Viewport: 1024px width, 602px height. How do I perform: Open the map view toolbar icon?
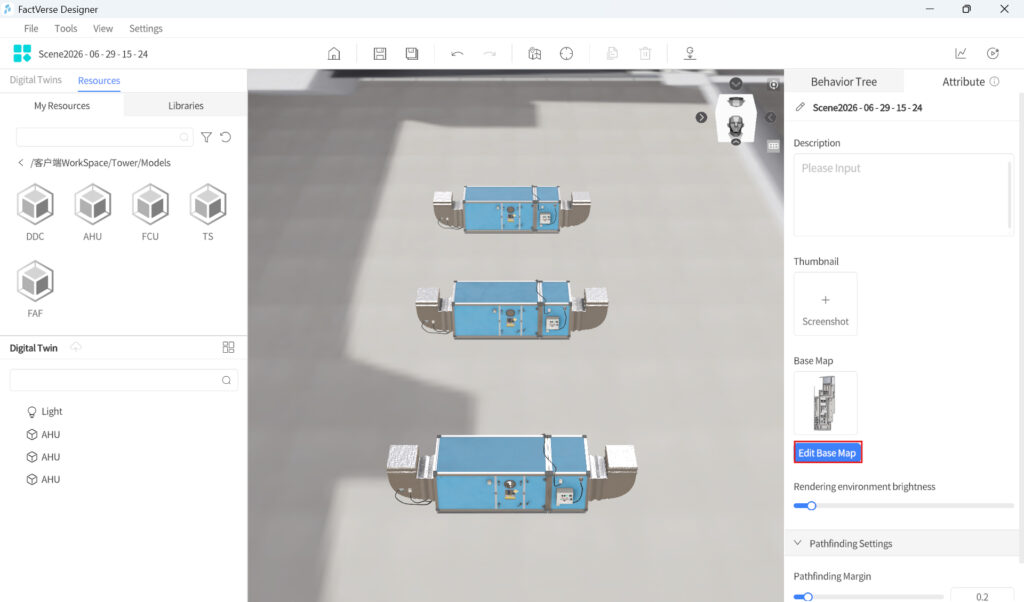534,54
